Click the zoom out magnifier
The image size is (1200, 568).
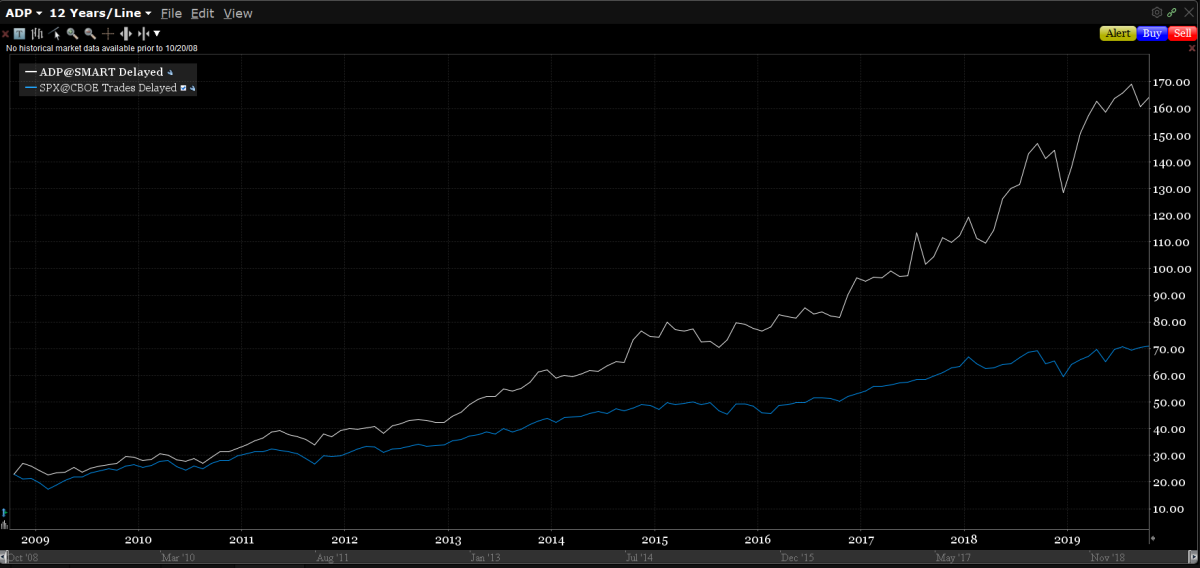point(90,33)
